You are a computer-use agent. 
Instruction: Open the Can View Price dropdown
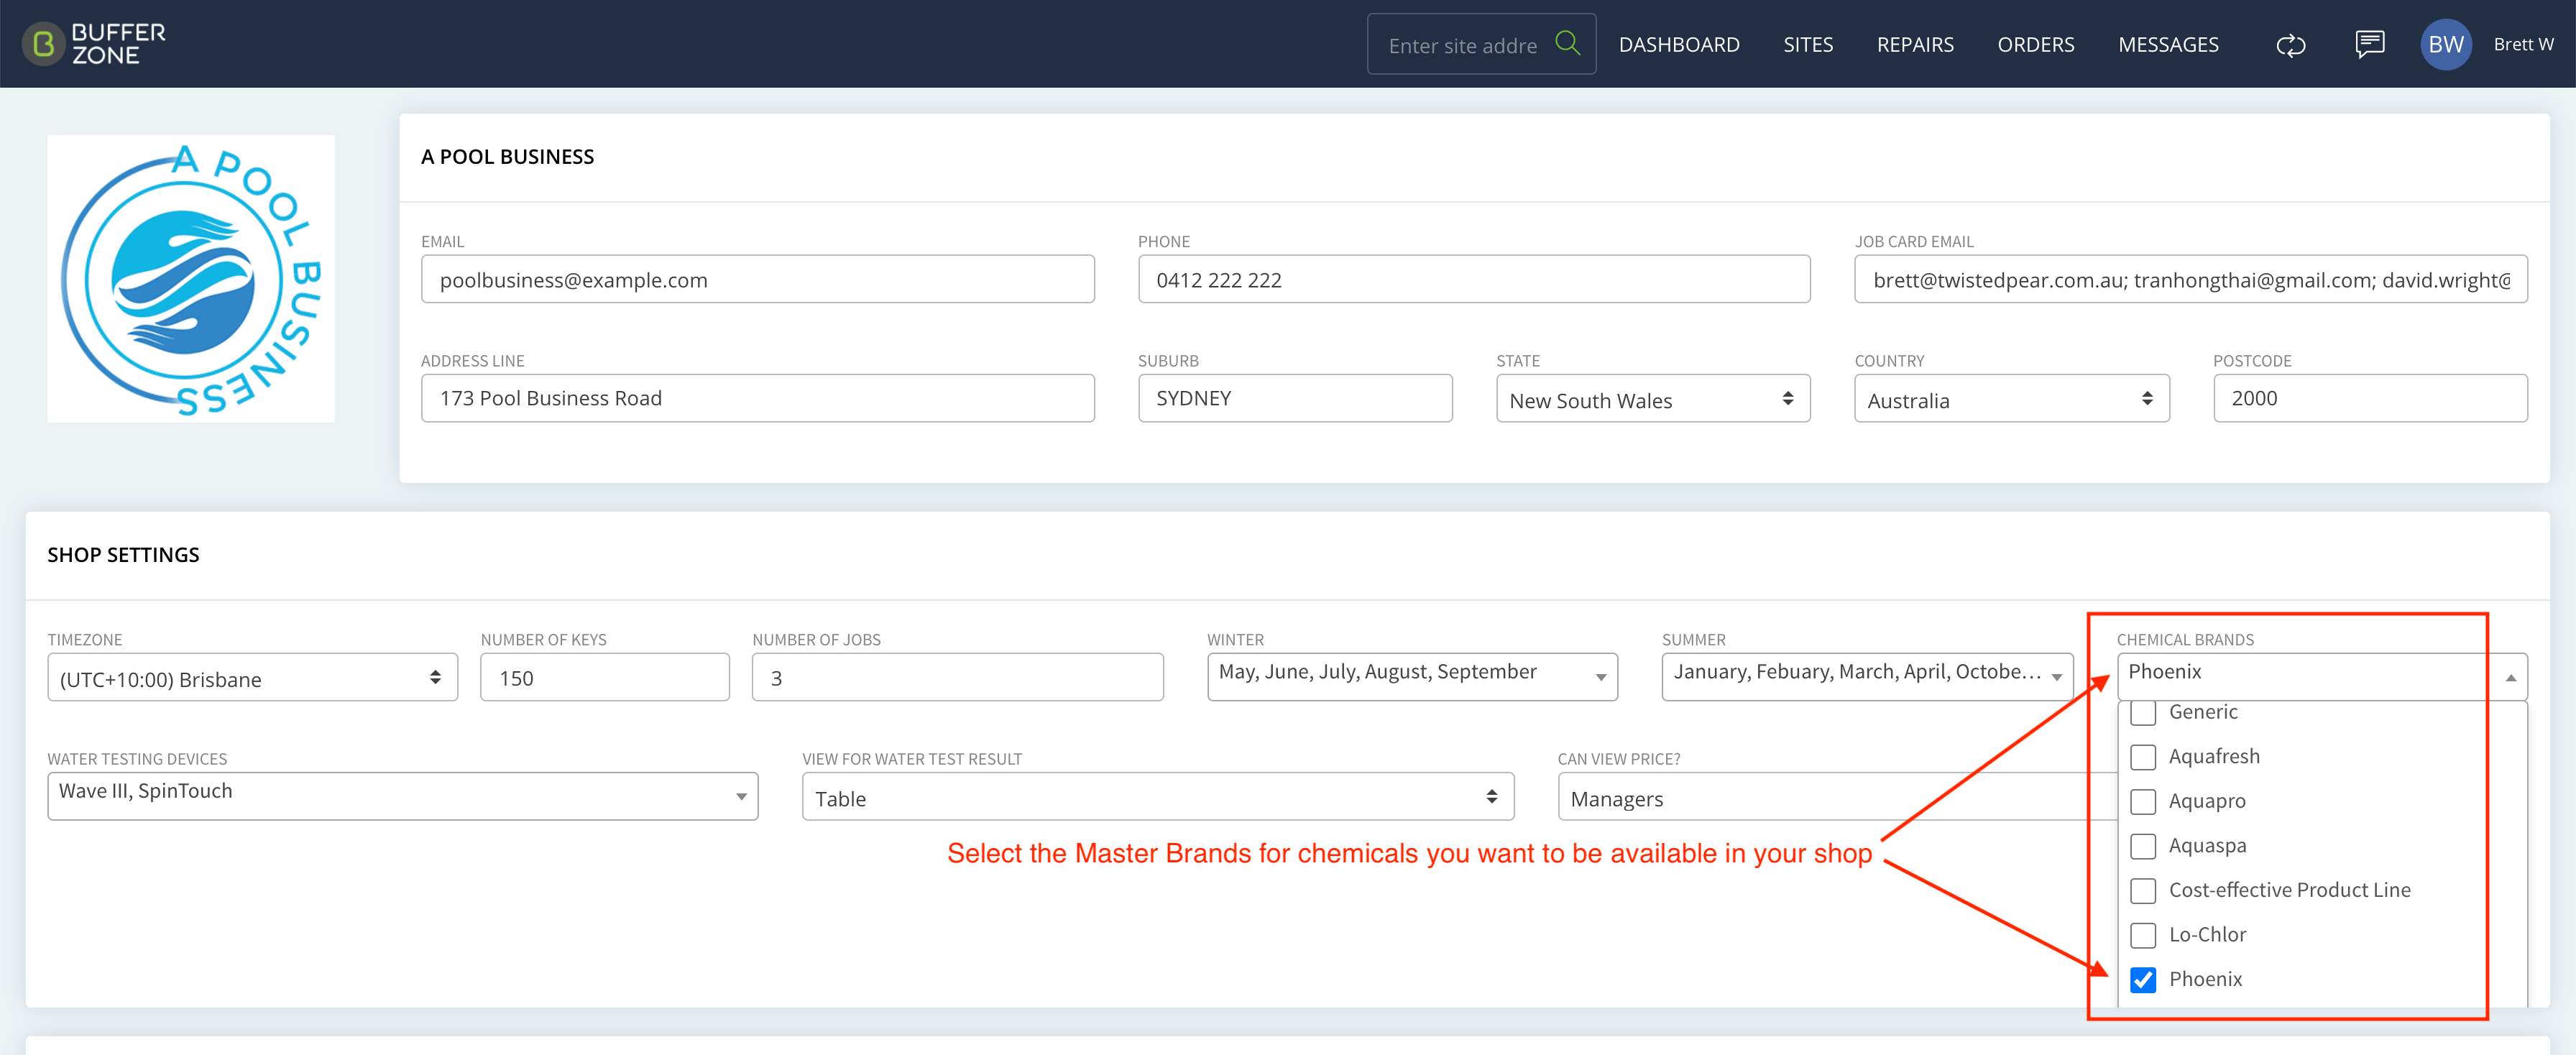coord(1836,796)
